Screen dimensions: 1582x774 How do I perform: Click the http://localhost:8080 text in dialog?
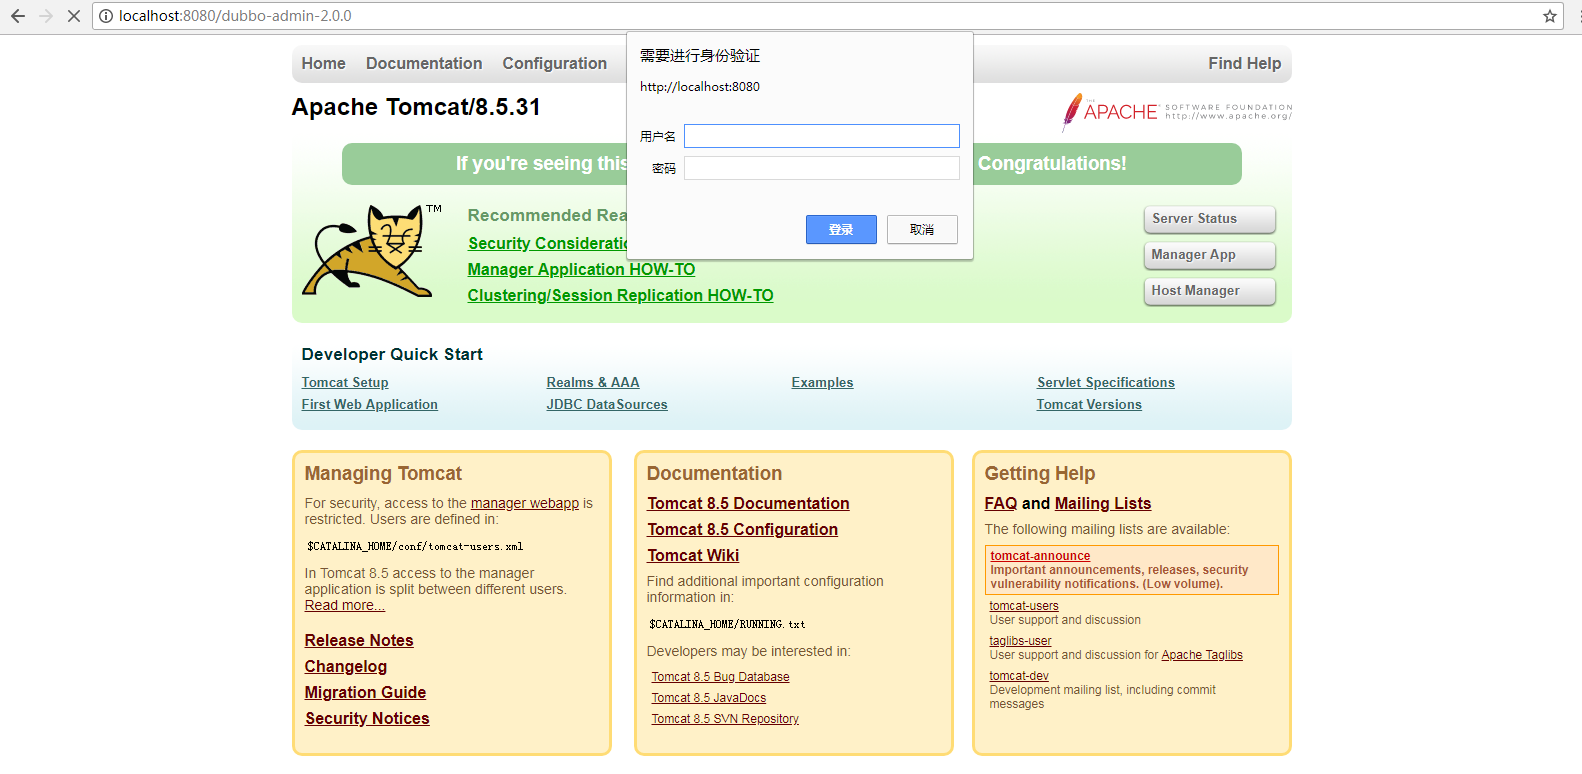[x=700, y=87]
